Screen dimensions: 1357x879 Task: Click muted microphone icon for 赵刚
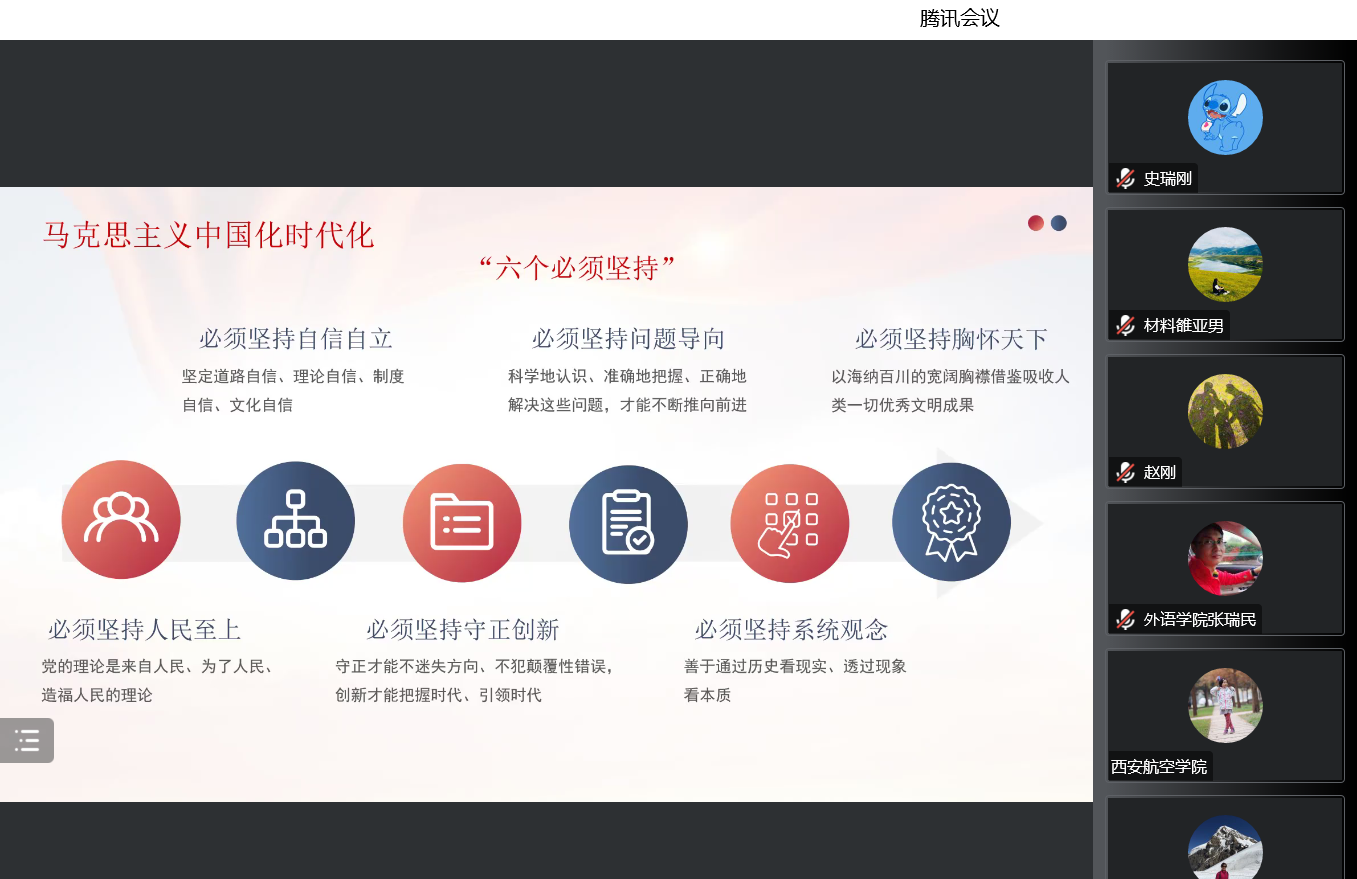pos(1125,473)
